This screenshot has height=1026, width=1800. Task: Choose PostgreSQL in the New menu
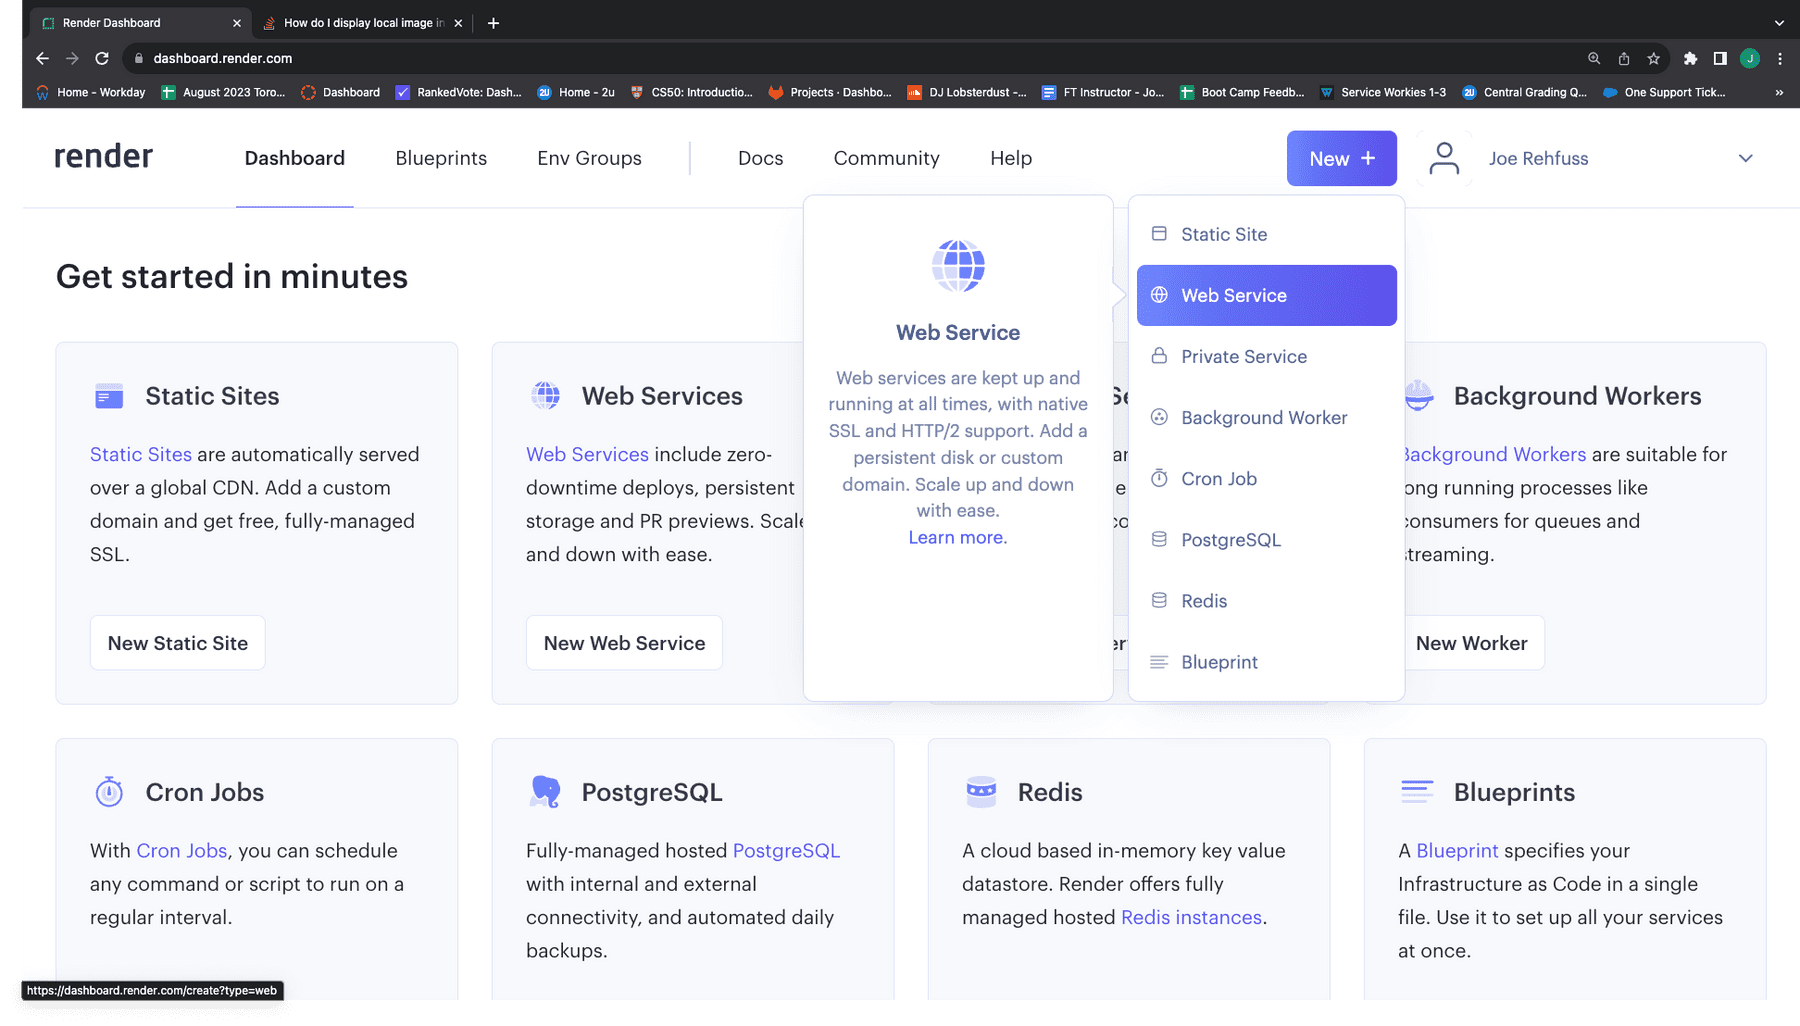(x=1230, y=540)
